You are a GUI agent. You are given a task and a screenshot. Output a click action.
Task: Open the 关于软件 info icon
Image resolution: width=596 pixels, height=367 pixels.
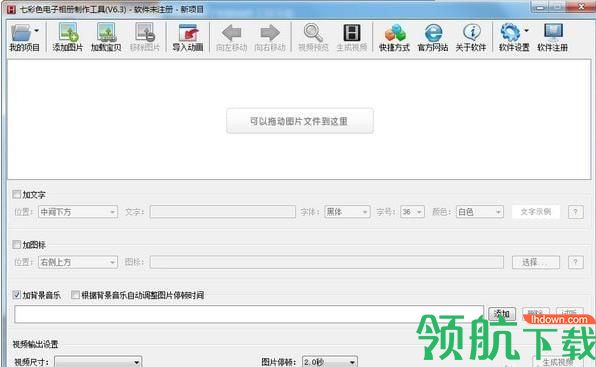point(472,33)
